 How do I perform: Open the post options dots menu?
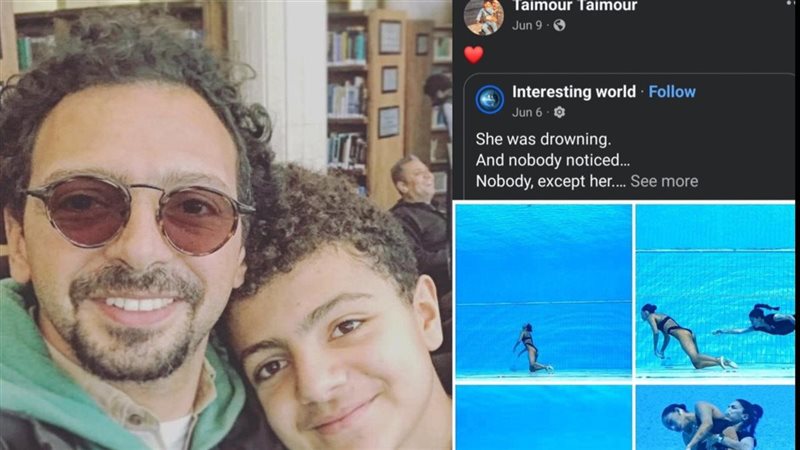pos(792,3)
